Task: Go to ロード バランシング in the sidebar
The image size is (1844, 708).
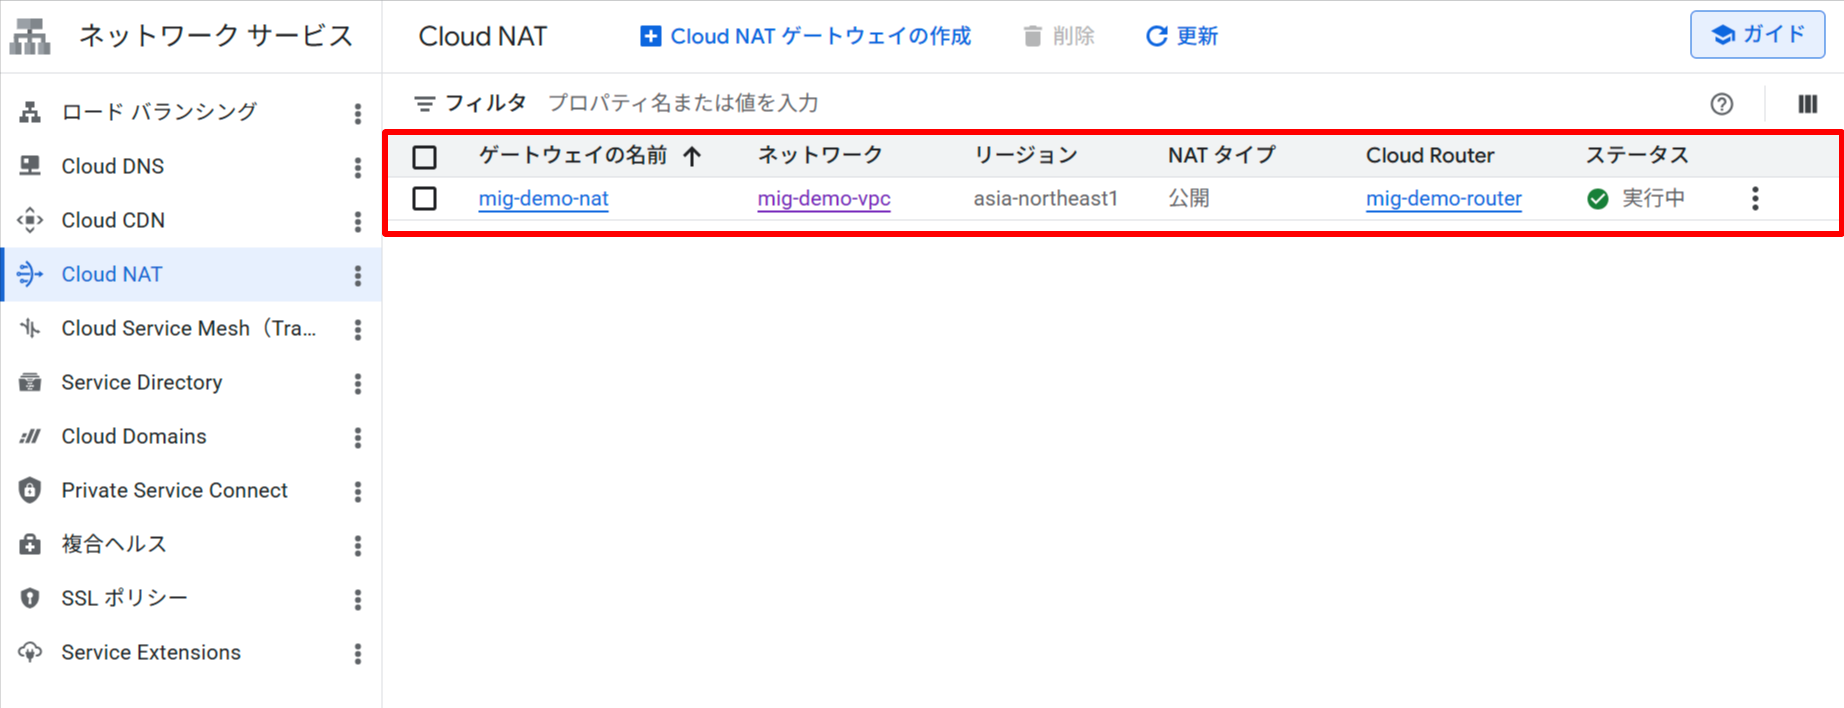Action: tap(159, 112)
